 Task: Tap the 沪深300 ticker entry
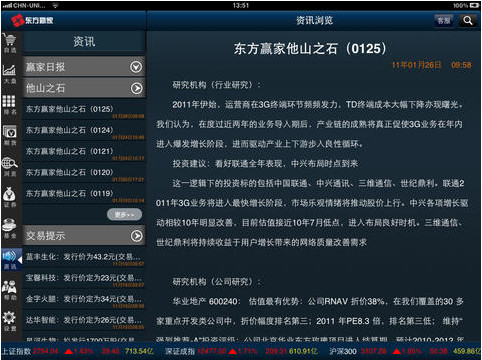pyautogui.click(x=405, y=351)
